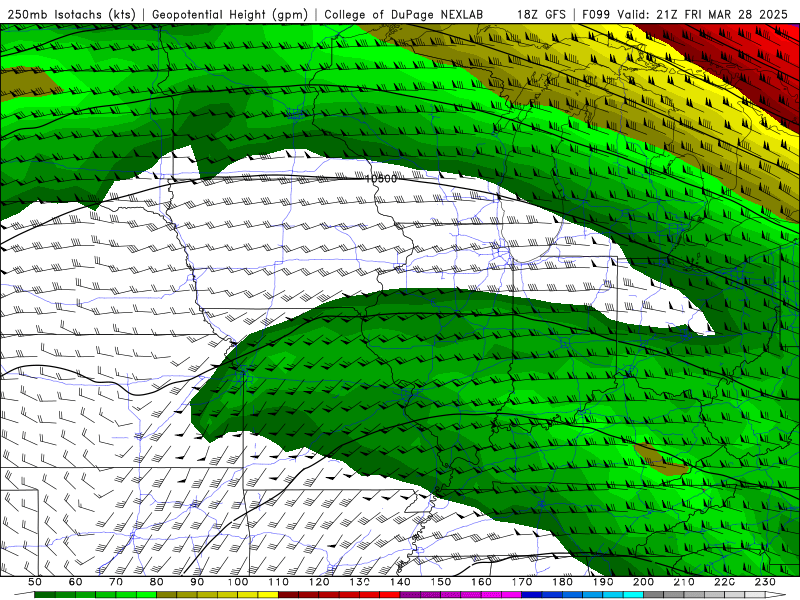The image size is (800, 600).
Task: Click the 170 value on the color scale
Action: click(522, 582)
